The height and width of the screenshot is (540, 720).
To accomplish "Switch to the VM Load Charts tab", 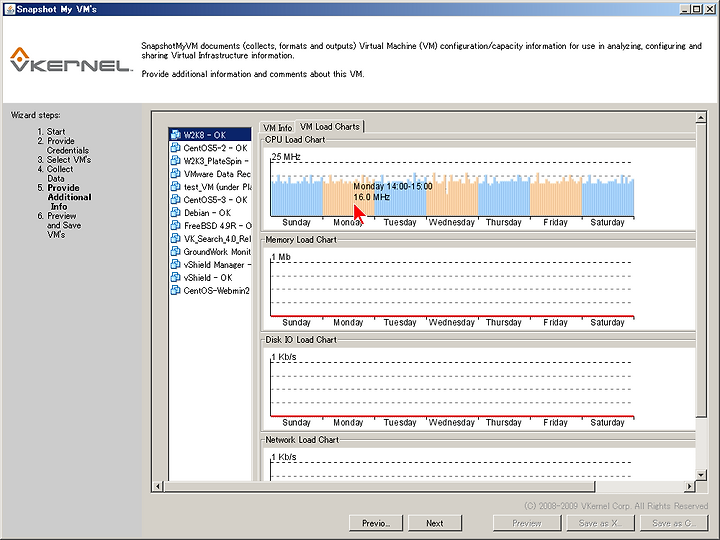I will click(330, 126).
